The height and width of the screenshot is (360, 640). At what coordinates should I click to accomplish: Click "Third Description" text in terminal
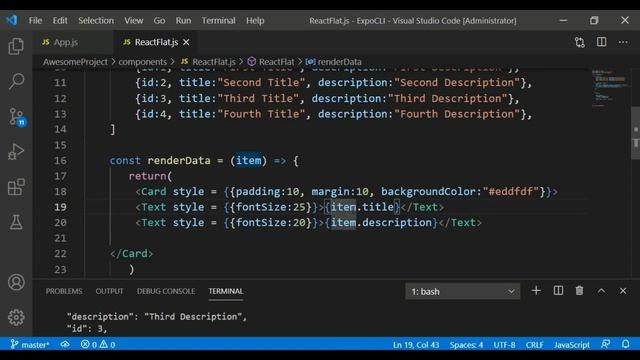pos(193,316)
